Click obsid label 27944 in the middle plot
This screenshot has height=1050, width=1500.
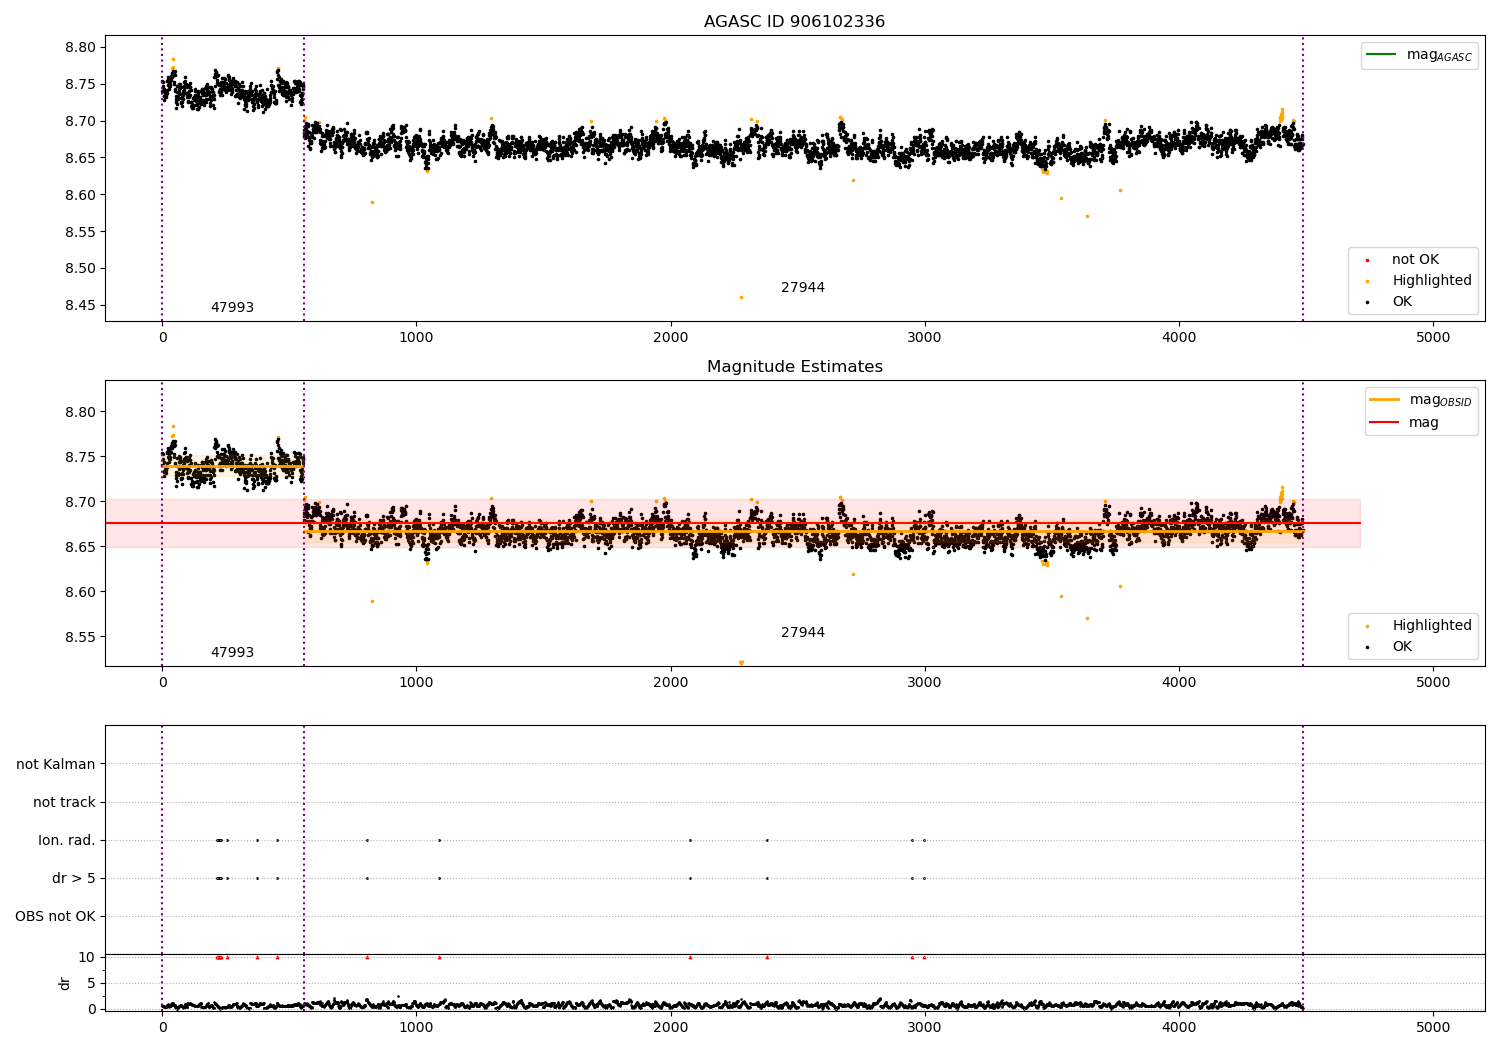click(803, 632)
